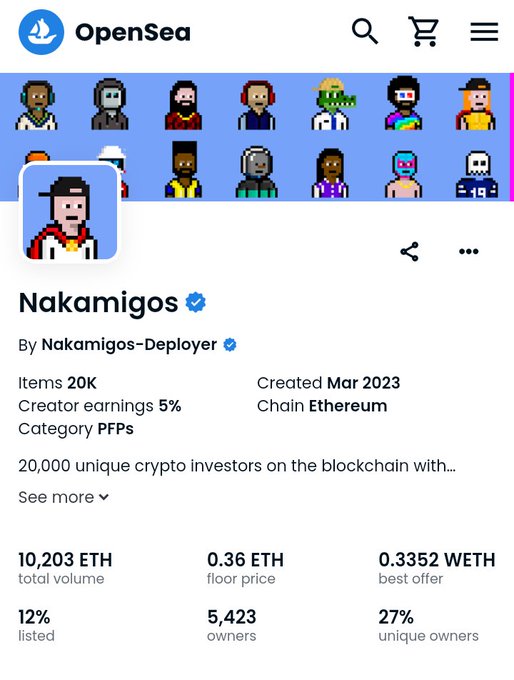Open the shopping cart
The height and width of the screenshot is (680, 514).
[423, 32]
